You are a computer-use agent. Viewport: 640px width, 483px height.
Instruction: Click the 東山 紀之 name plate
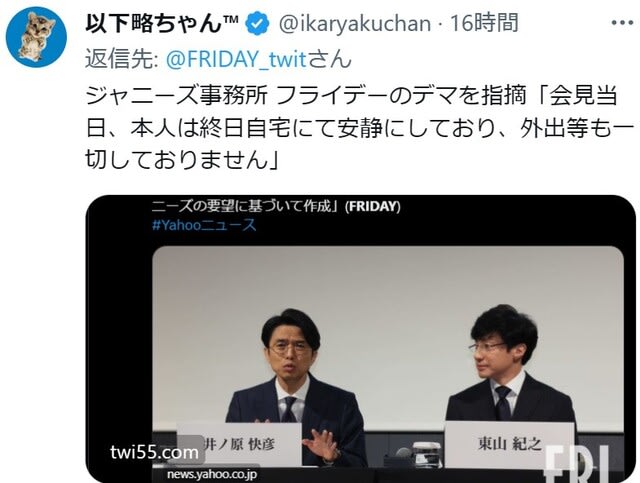coord(509,444)
